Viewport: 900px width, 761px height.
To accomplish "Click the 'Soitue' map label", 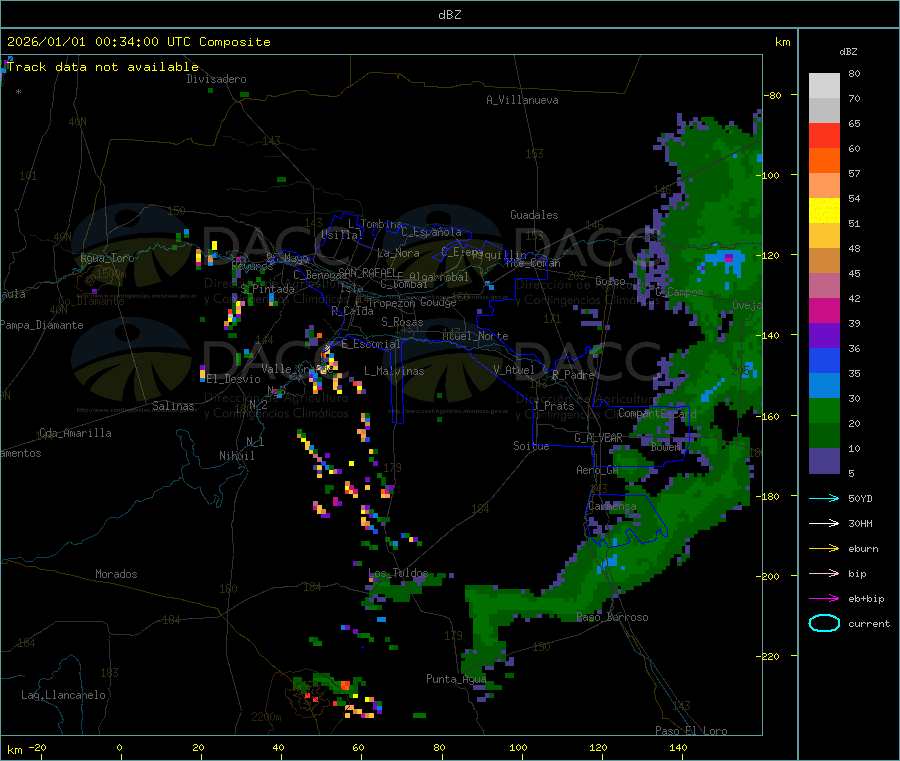I will pos(531,446).
